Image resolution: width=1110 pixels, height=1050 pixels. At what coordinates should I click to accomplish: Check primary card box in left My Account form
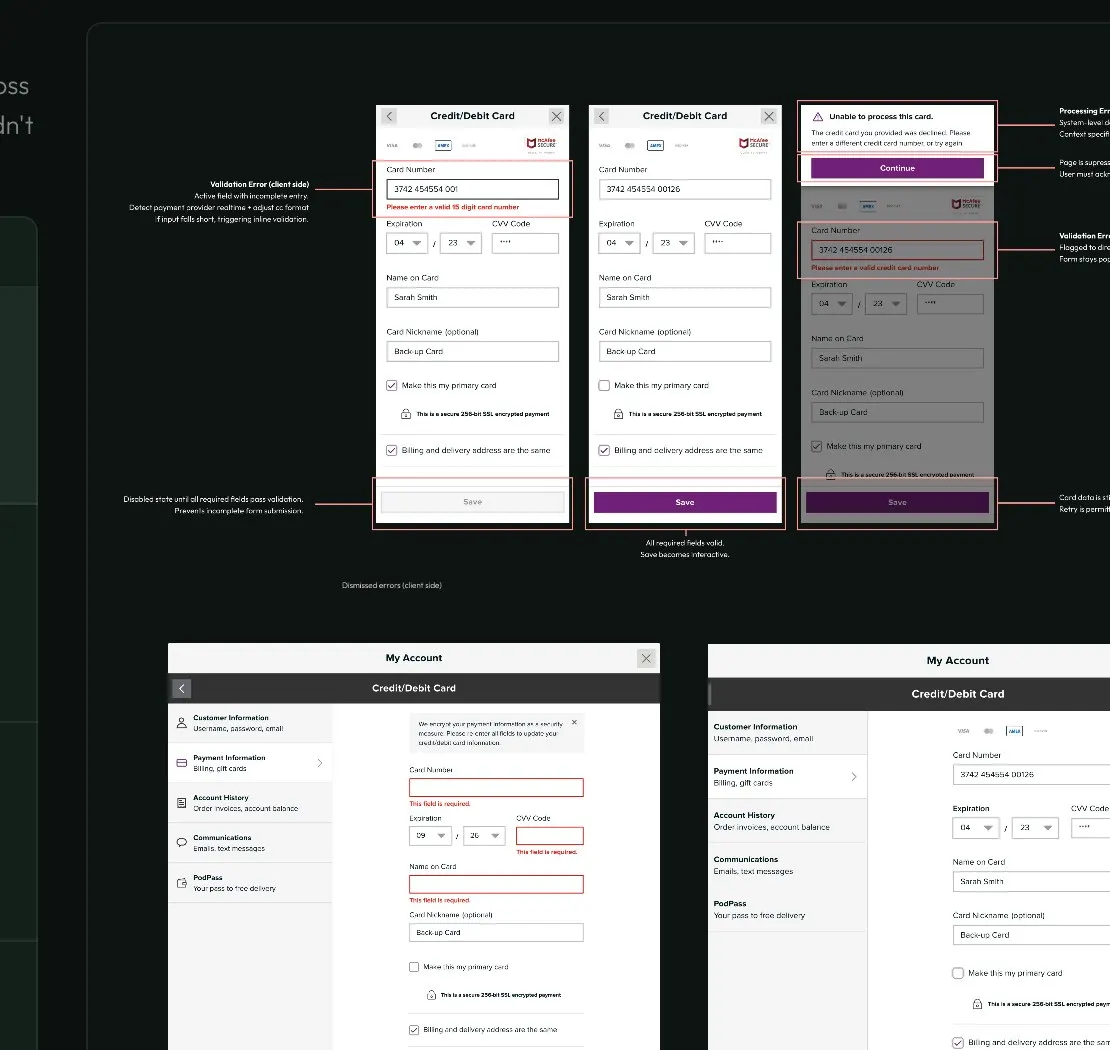414,967
